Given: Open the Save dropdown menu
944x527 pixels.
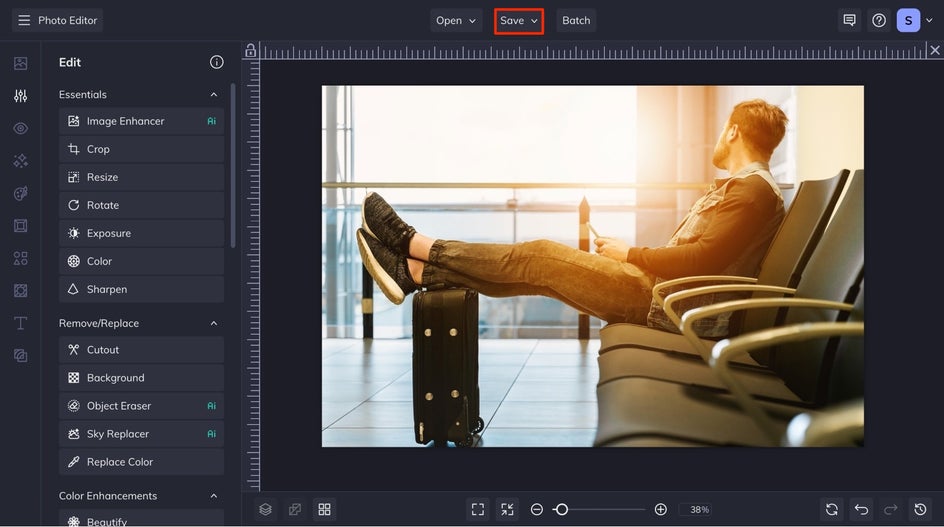Looking at the screenshot, I should pyautogui.click(x=519, y=20).
